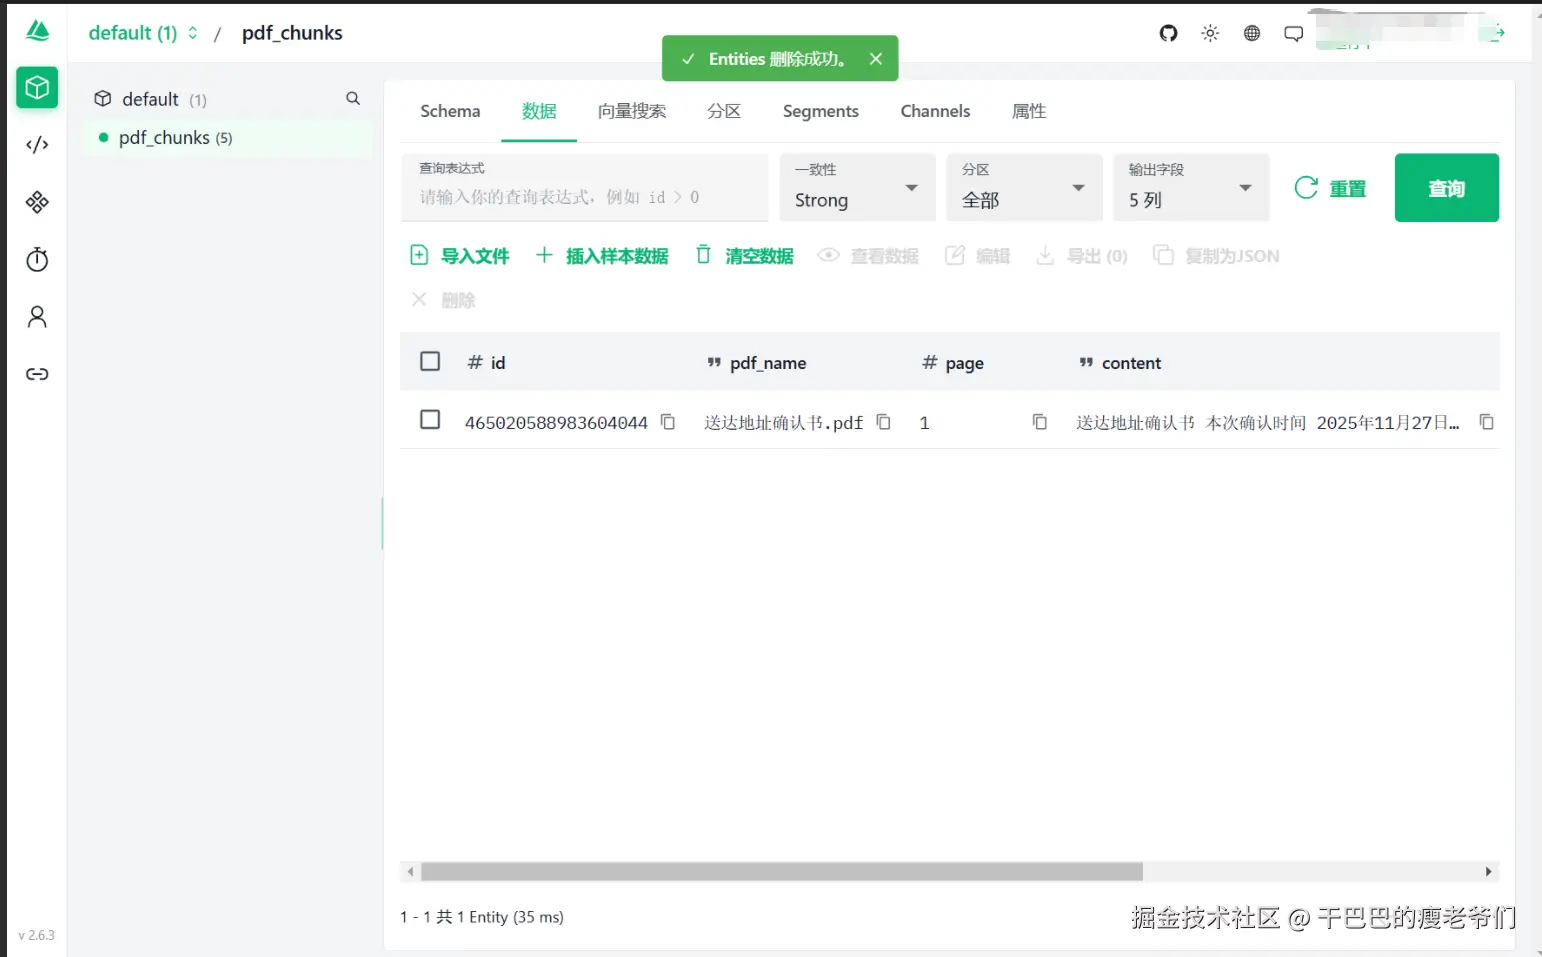Select the default database tree node
Viewport: 1542px width, 957px height.
click(x=150, y=99)
